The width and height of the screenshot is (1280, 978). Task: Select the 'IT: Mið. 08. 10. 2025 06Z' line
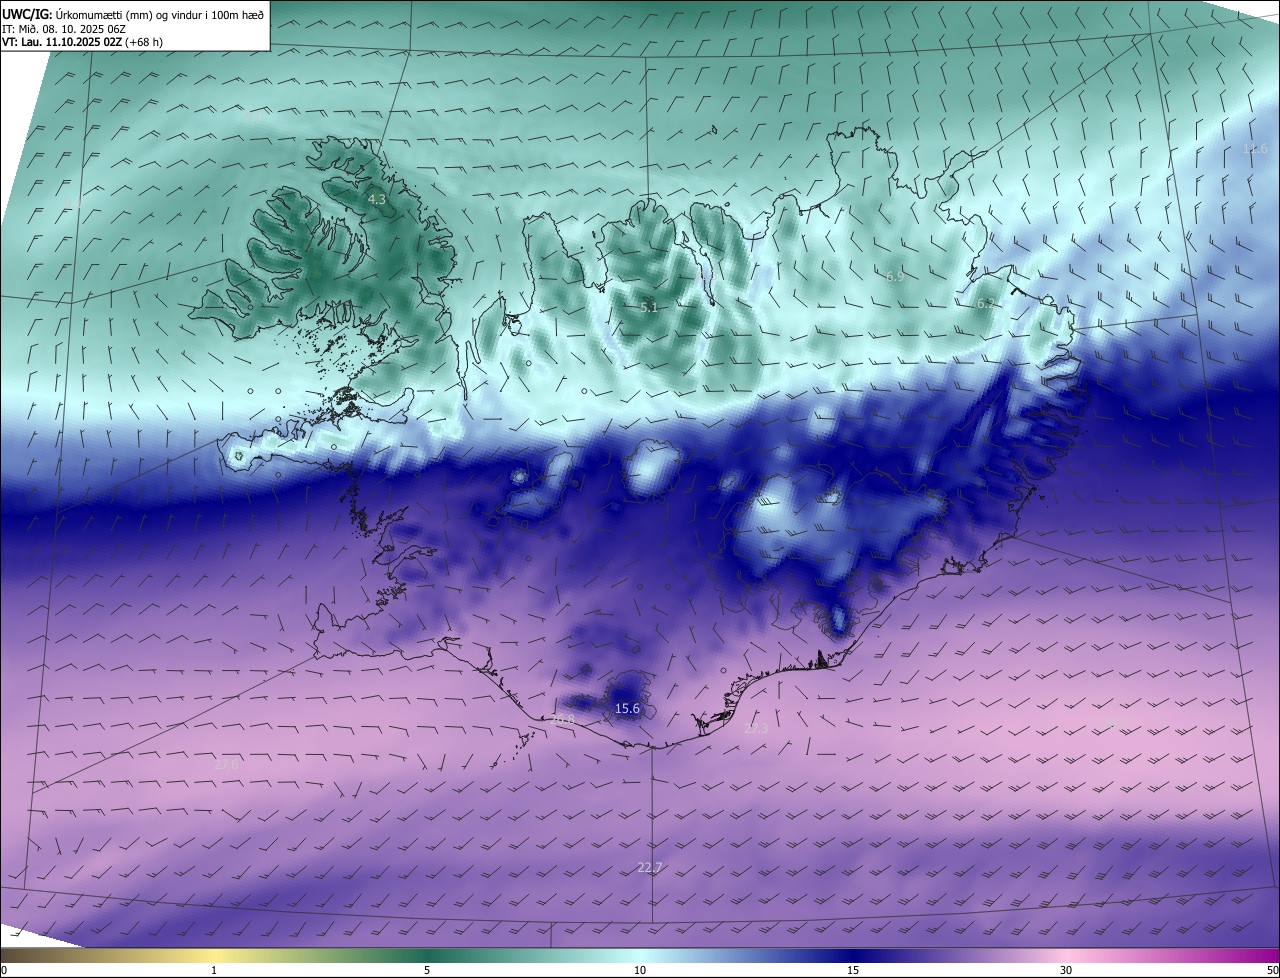tap(63, 29)
